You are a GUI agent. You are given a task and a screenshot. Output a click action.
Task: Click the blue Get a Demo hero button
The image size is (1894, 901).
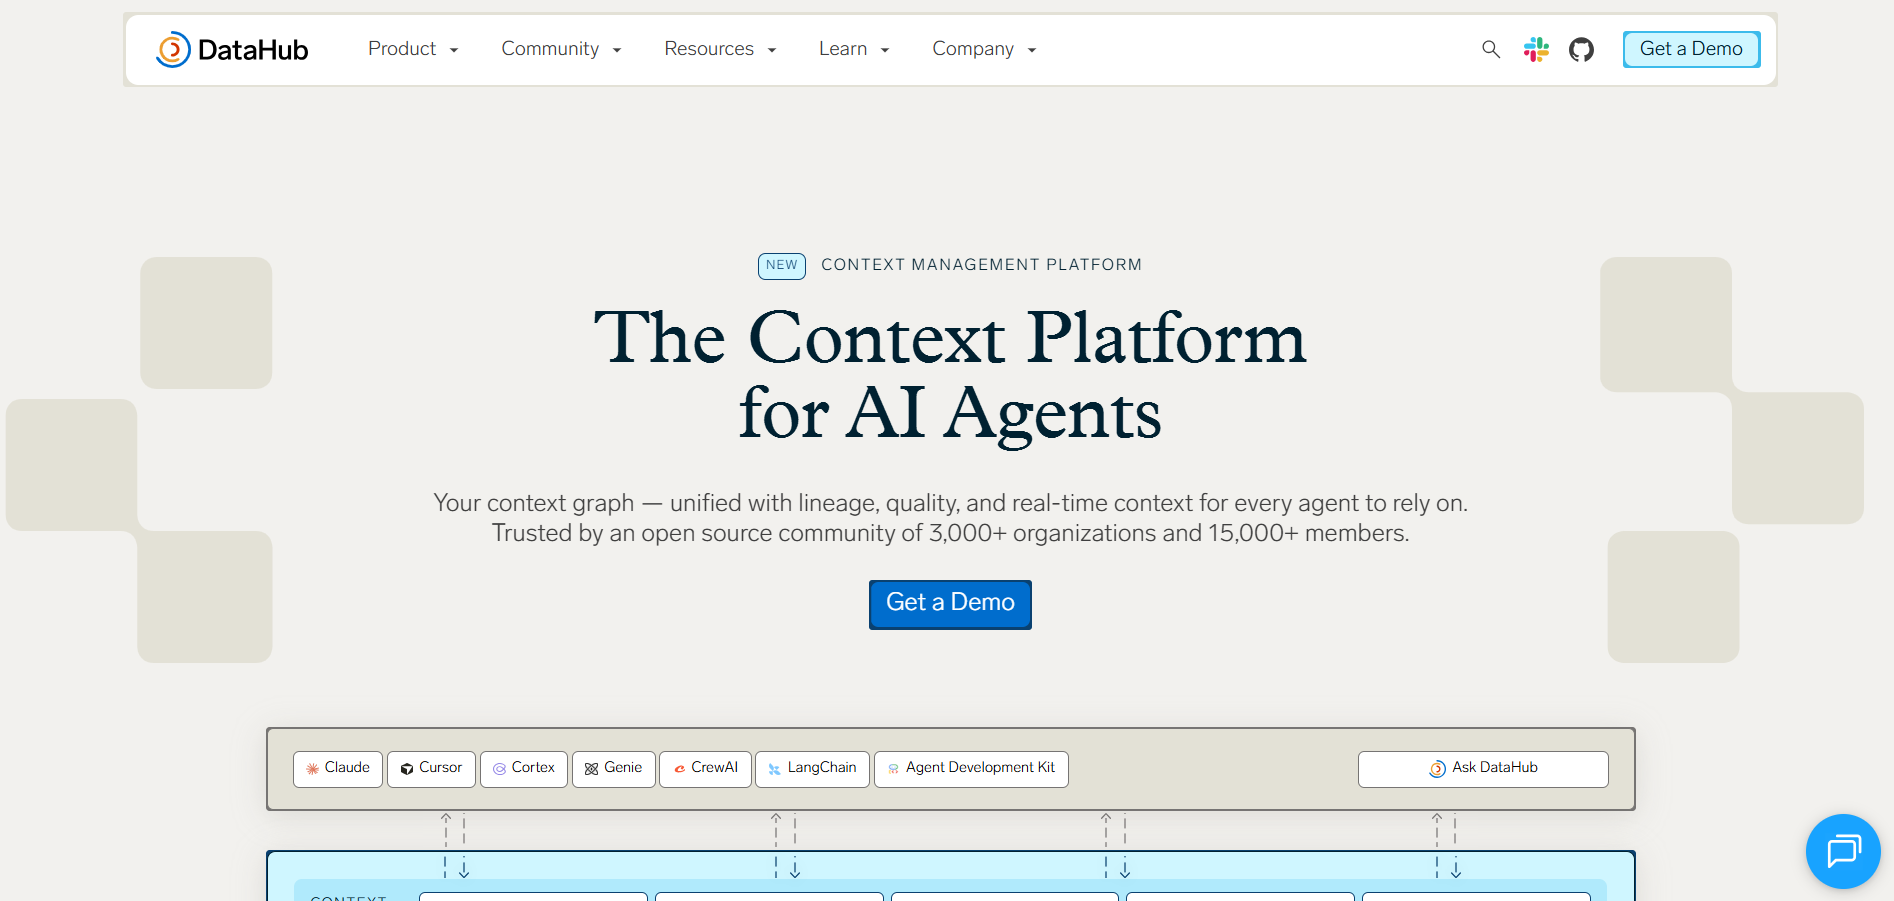point(950,604)
